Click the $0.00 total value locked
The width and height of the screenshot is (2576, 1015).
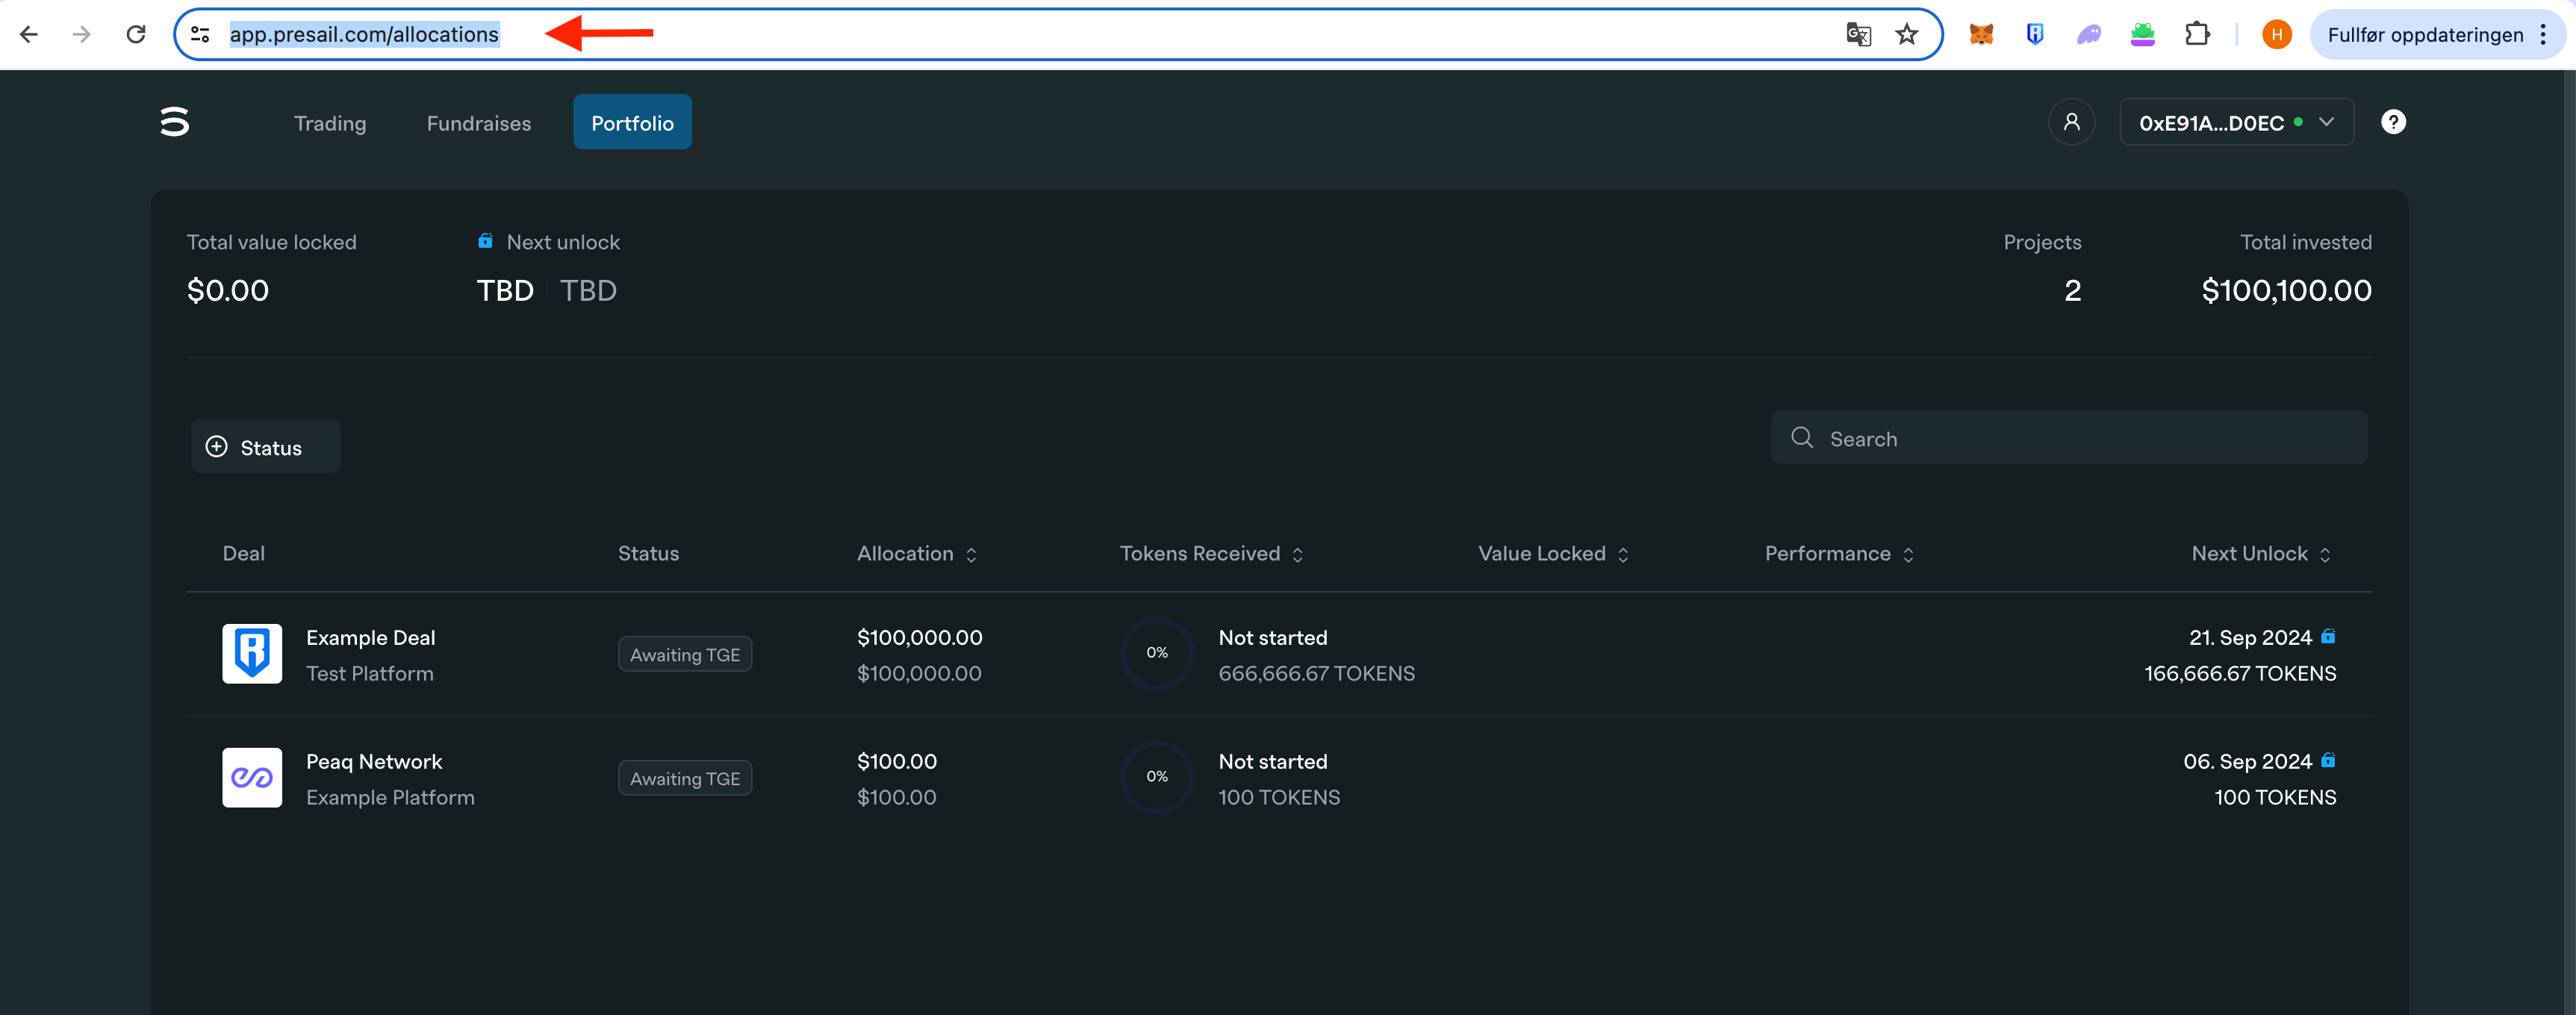coord(228,291)
